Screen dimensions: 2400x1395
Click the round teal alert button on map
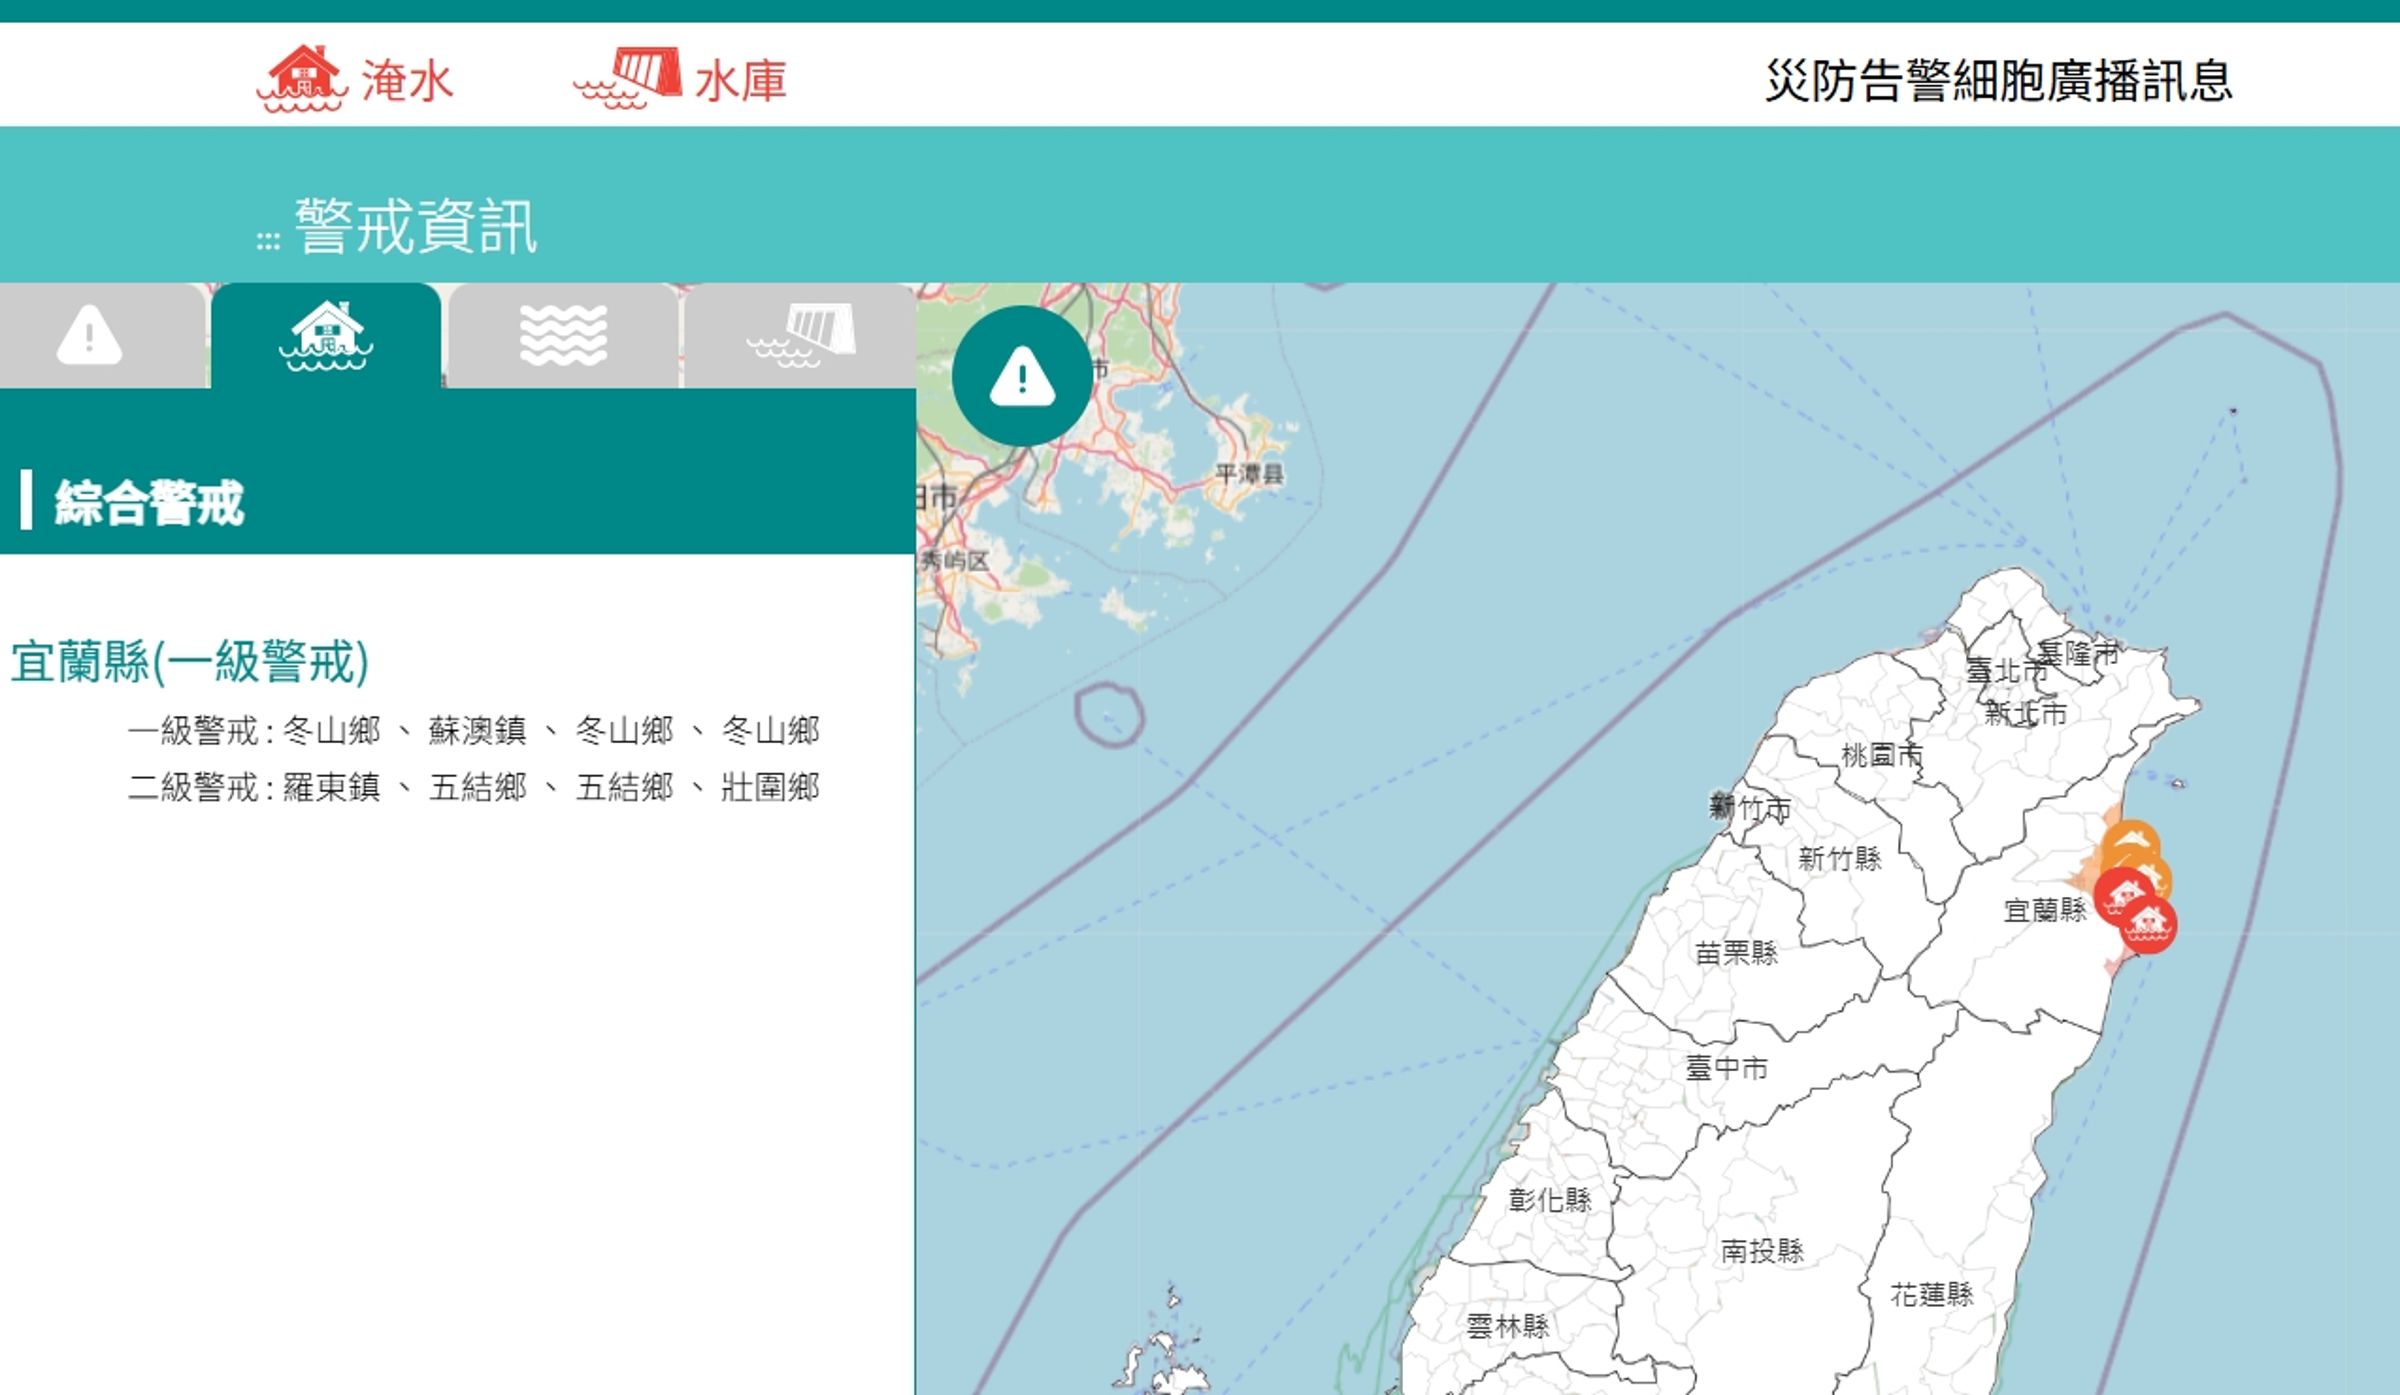[x=1022, y=376]
